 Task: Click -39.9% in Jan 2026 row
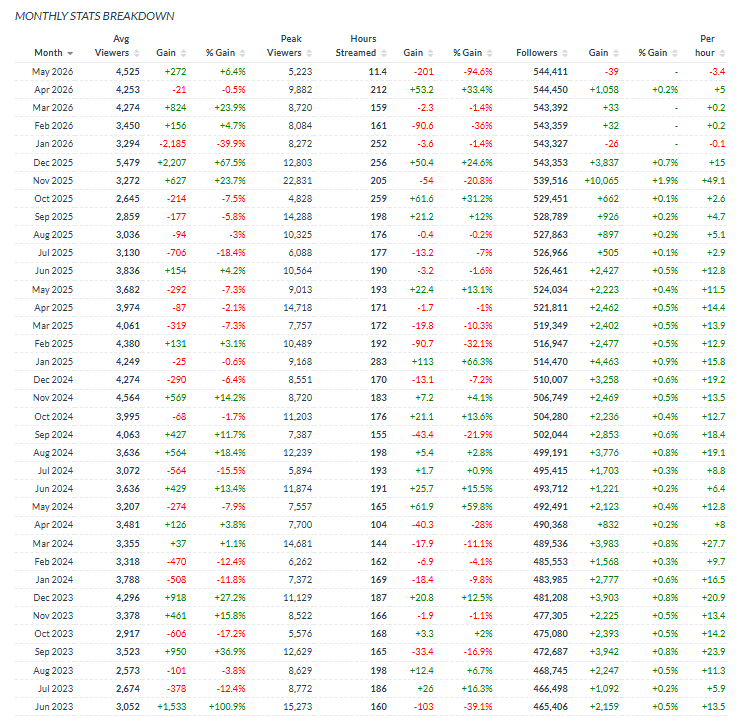(x=231, y=144)
